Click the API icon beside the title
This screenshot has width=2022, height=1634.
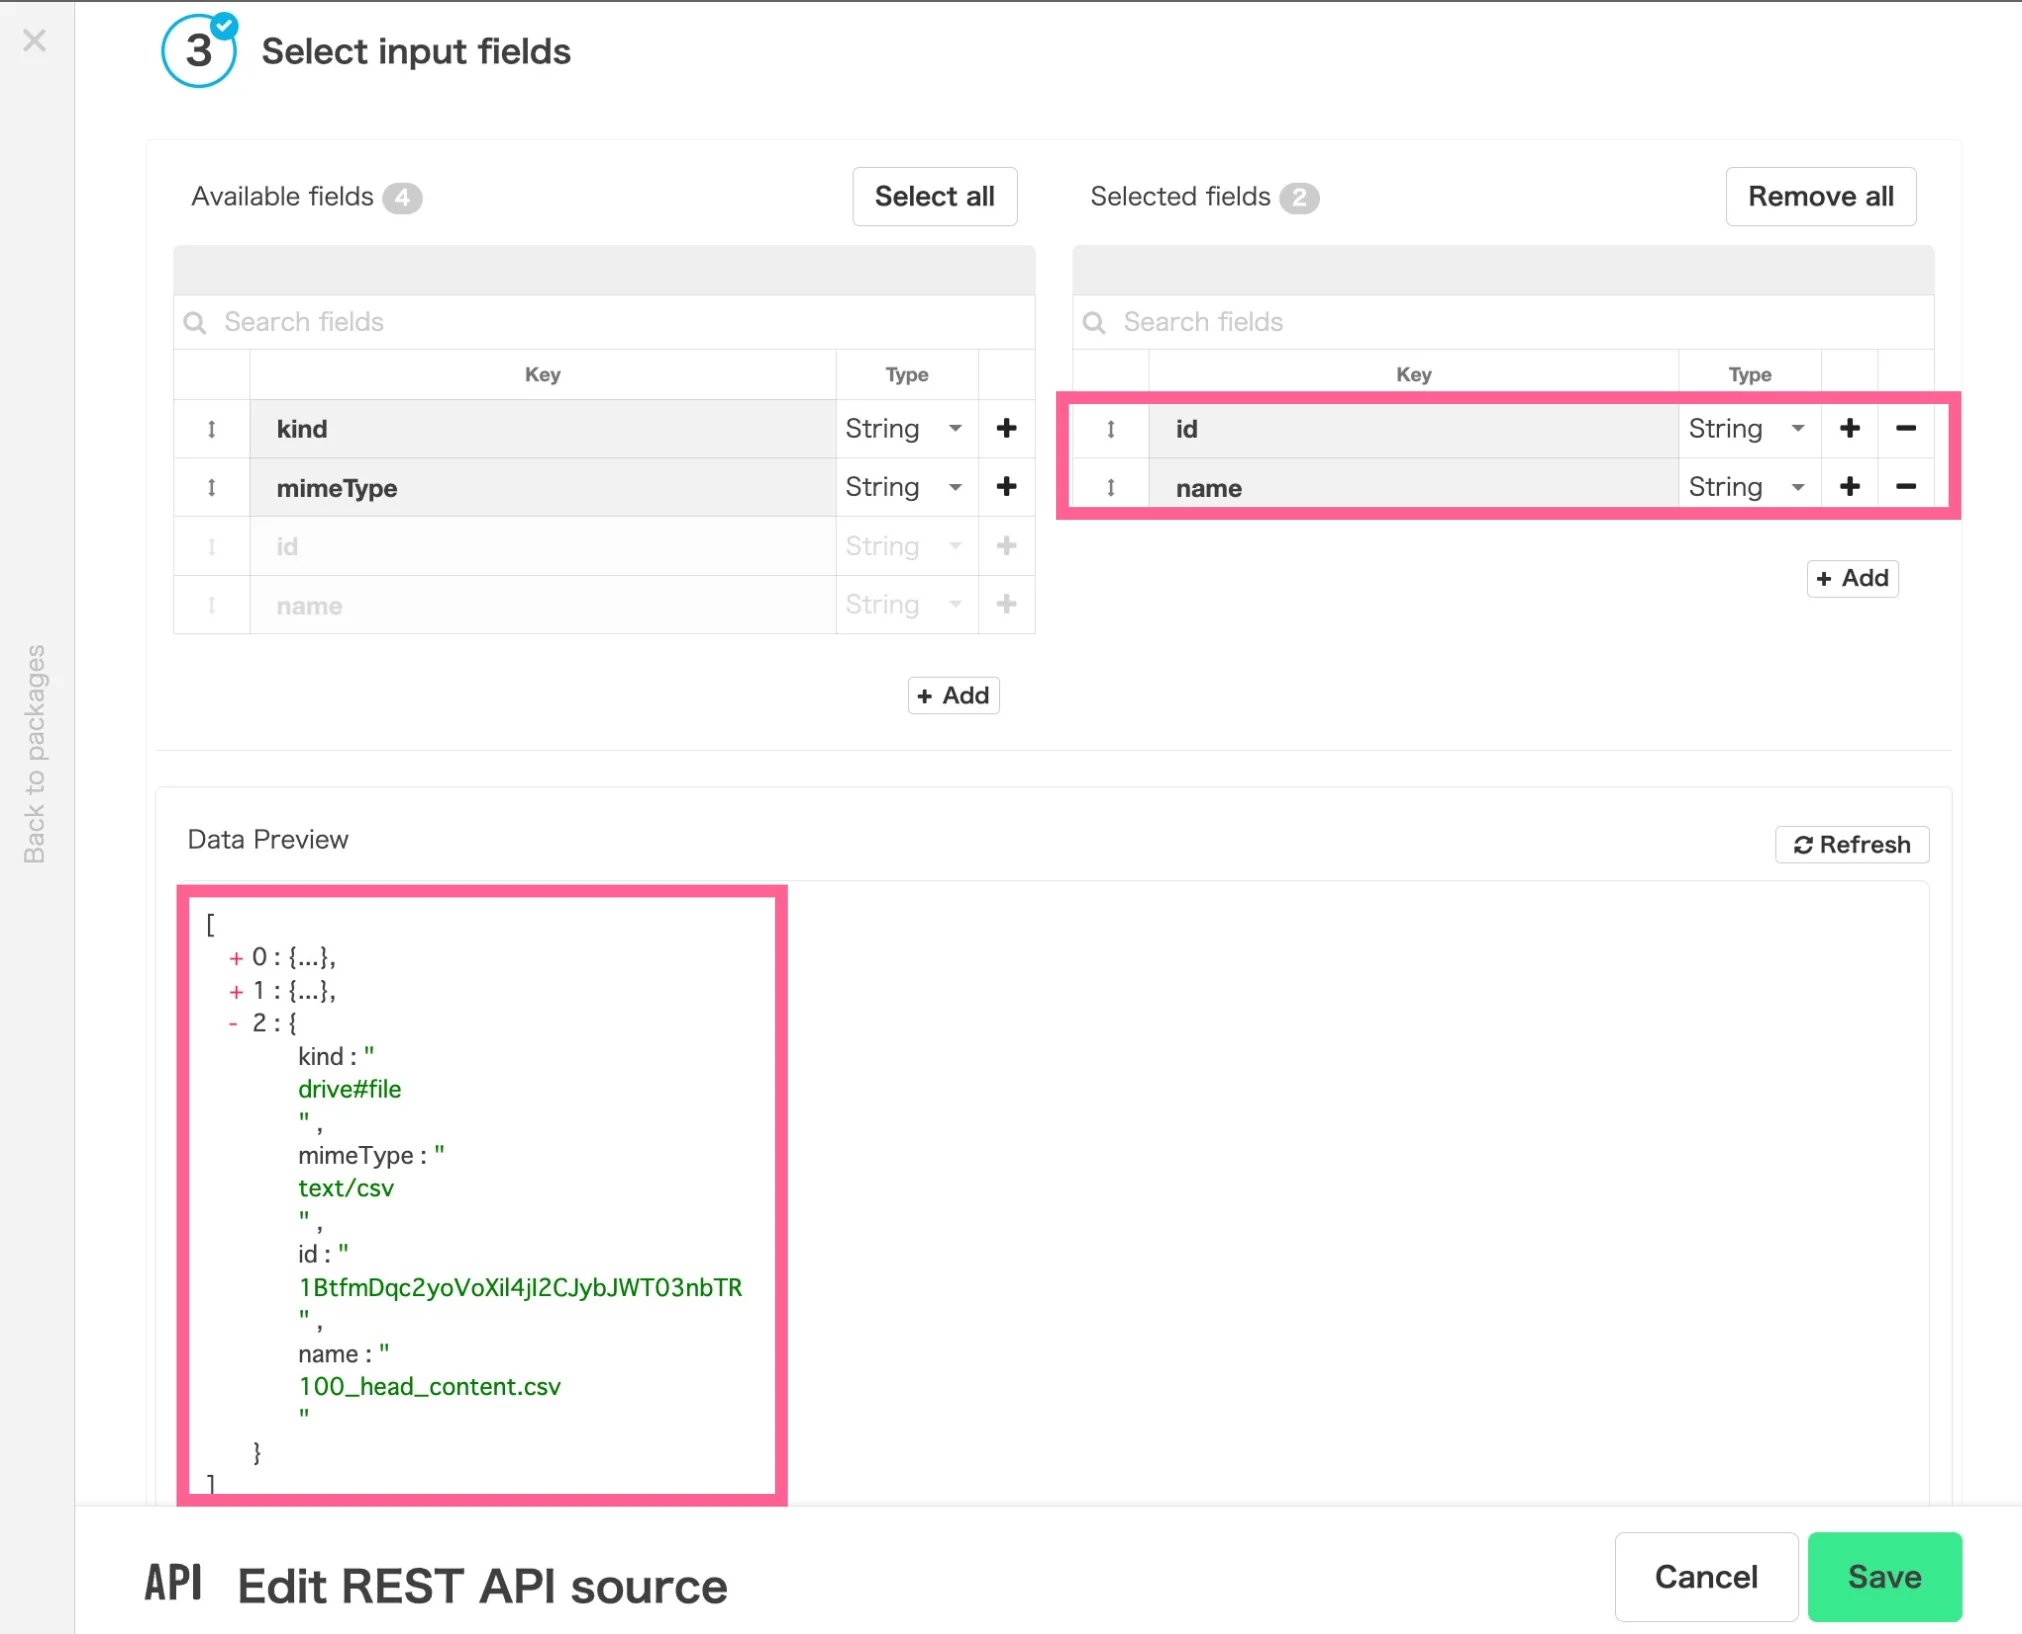click(173, 1583)
